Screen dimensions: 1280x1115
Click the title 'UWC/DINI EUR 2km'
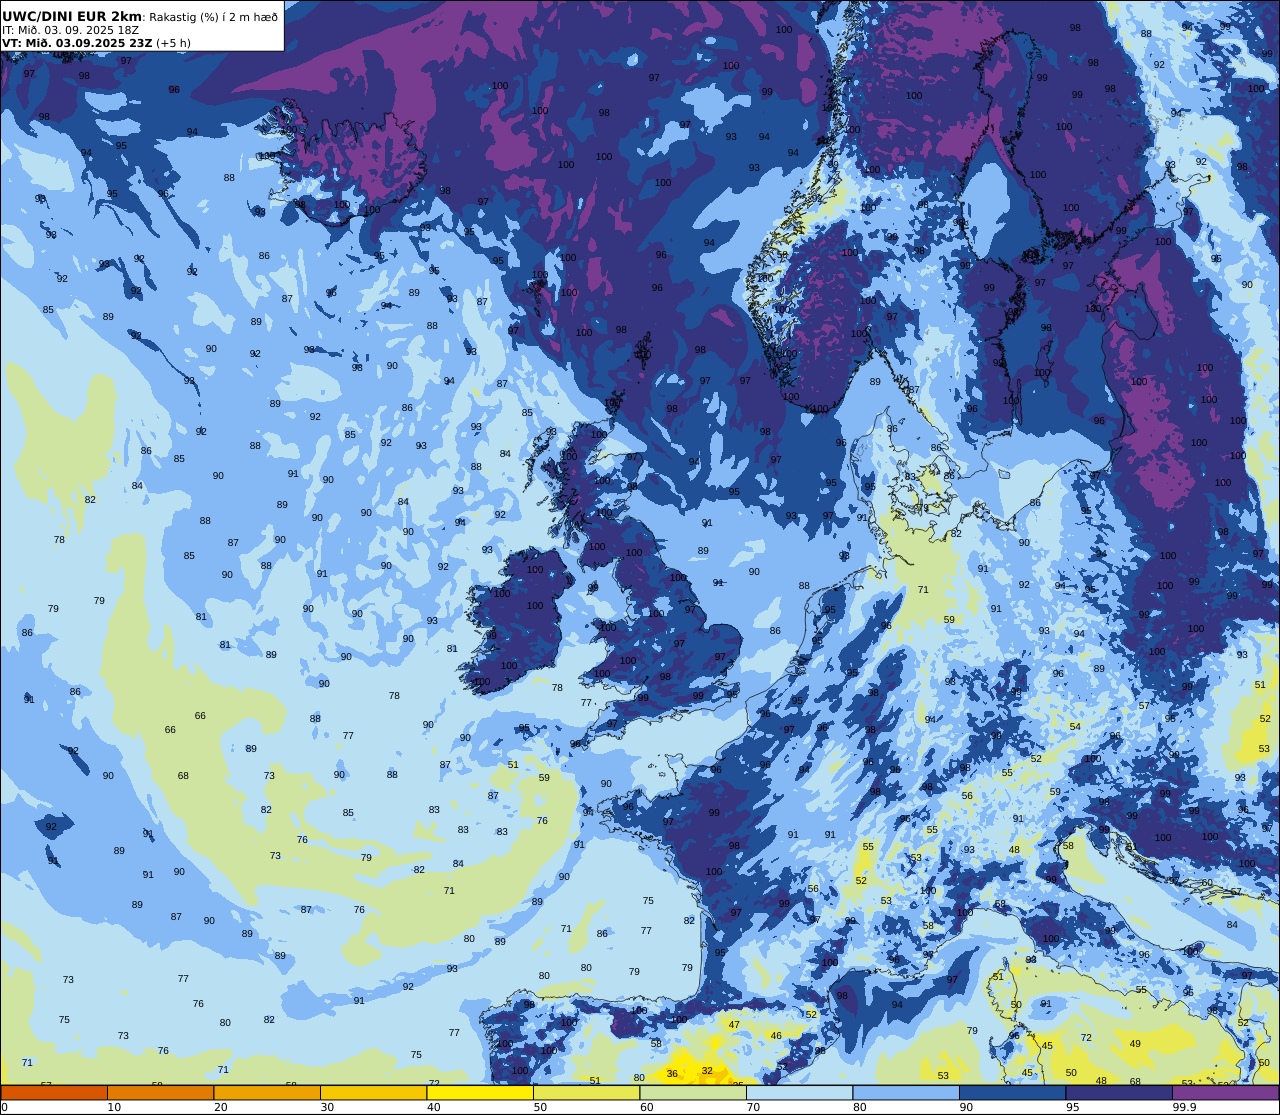73,16
